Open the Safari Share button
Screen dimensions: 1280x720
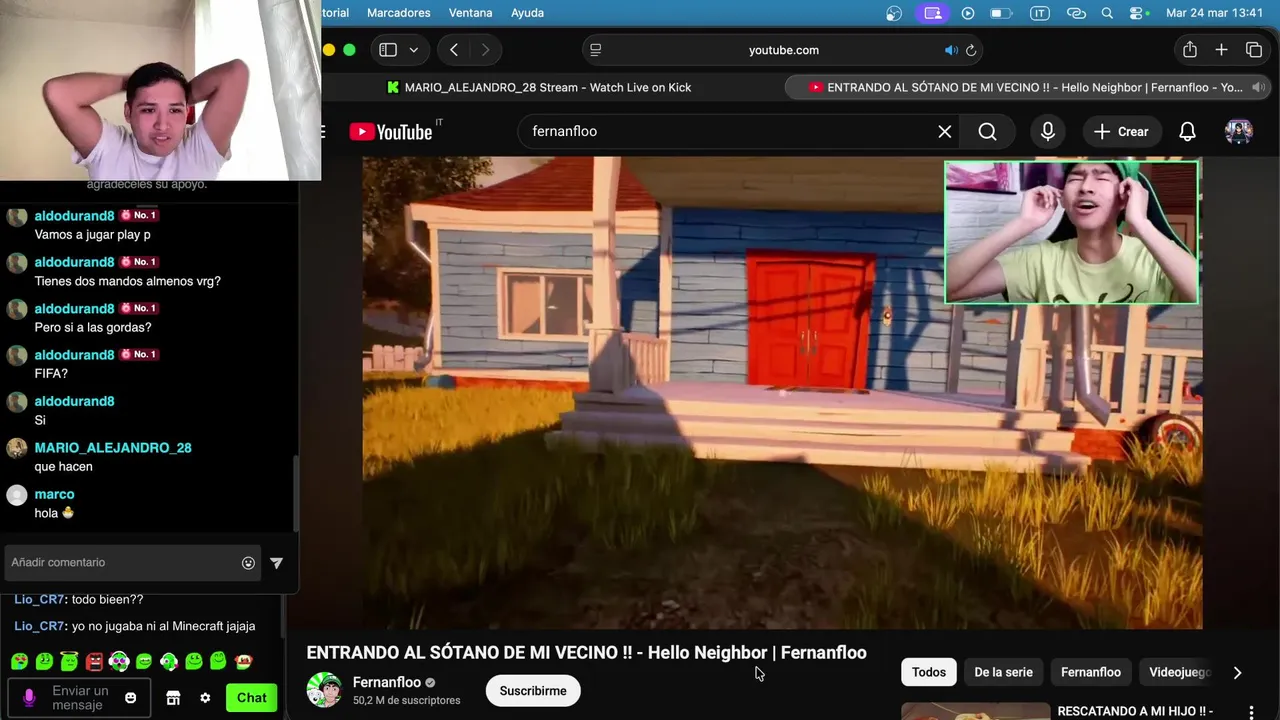pyautogui.click(x=1189, y=50)
